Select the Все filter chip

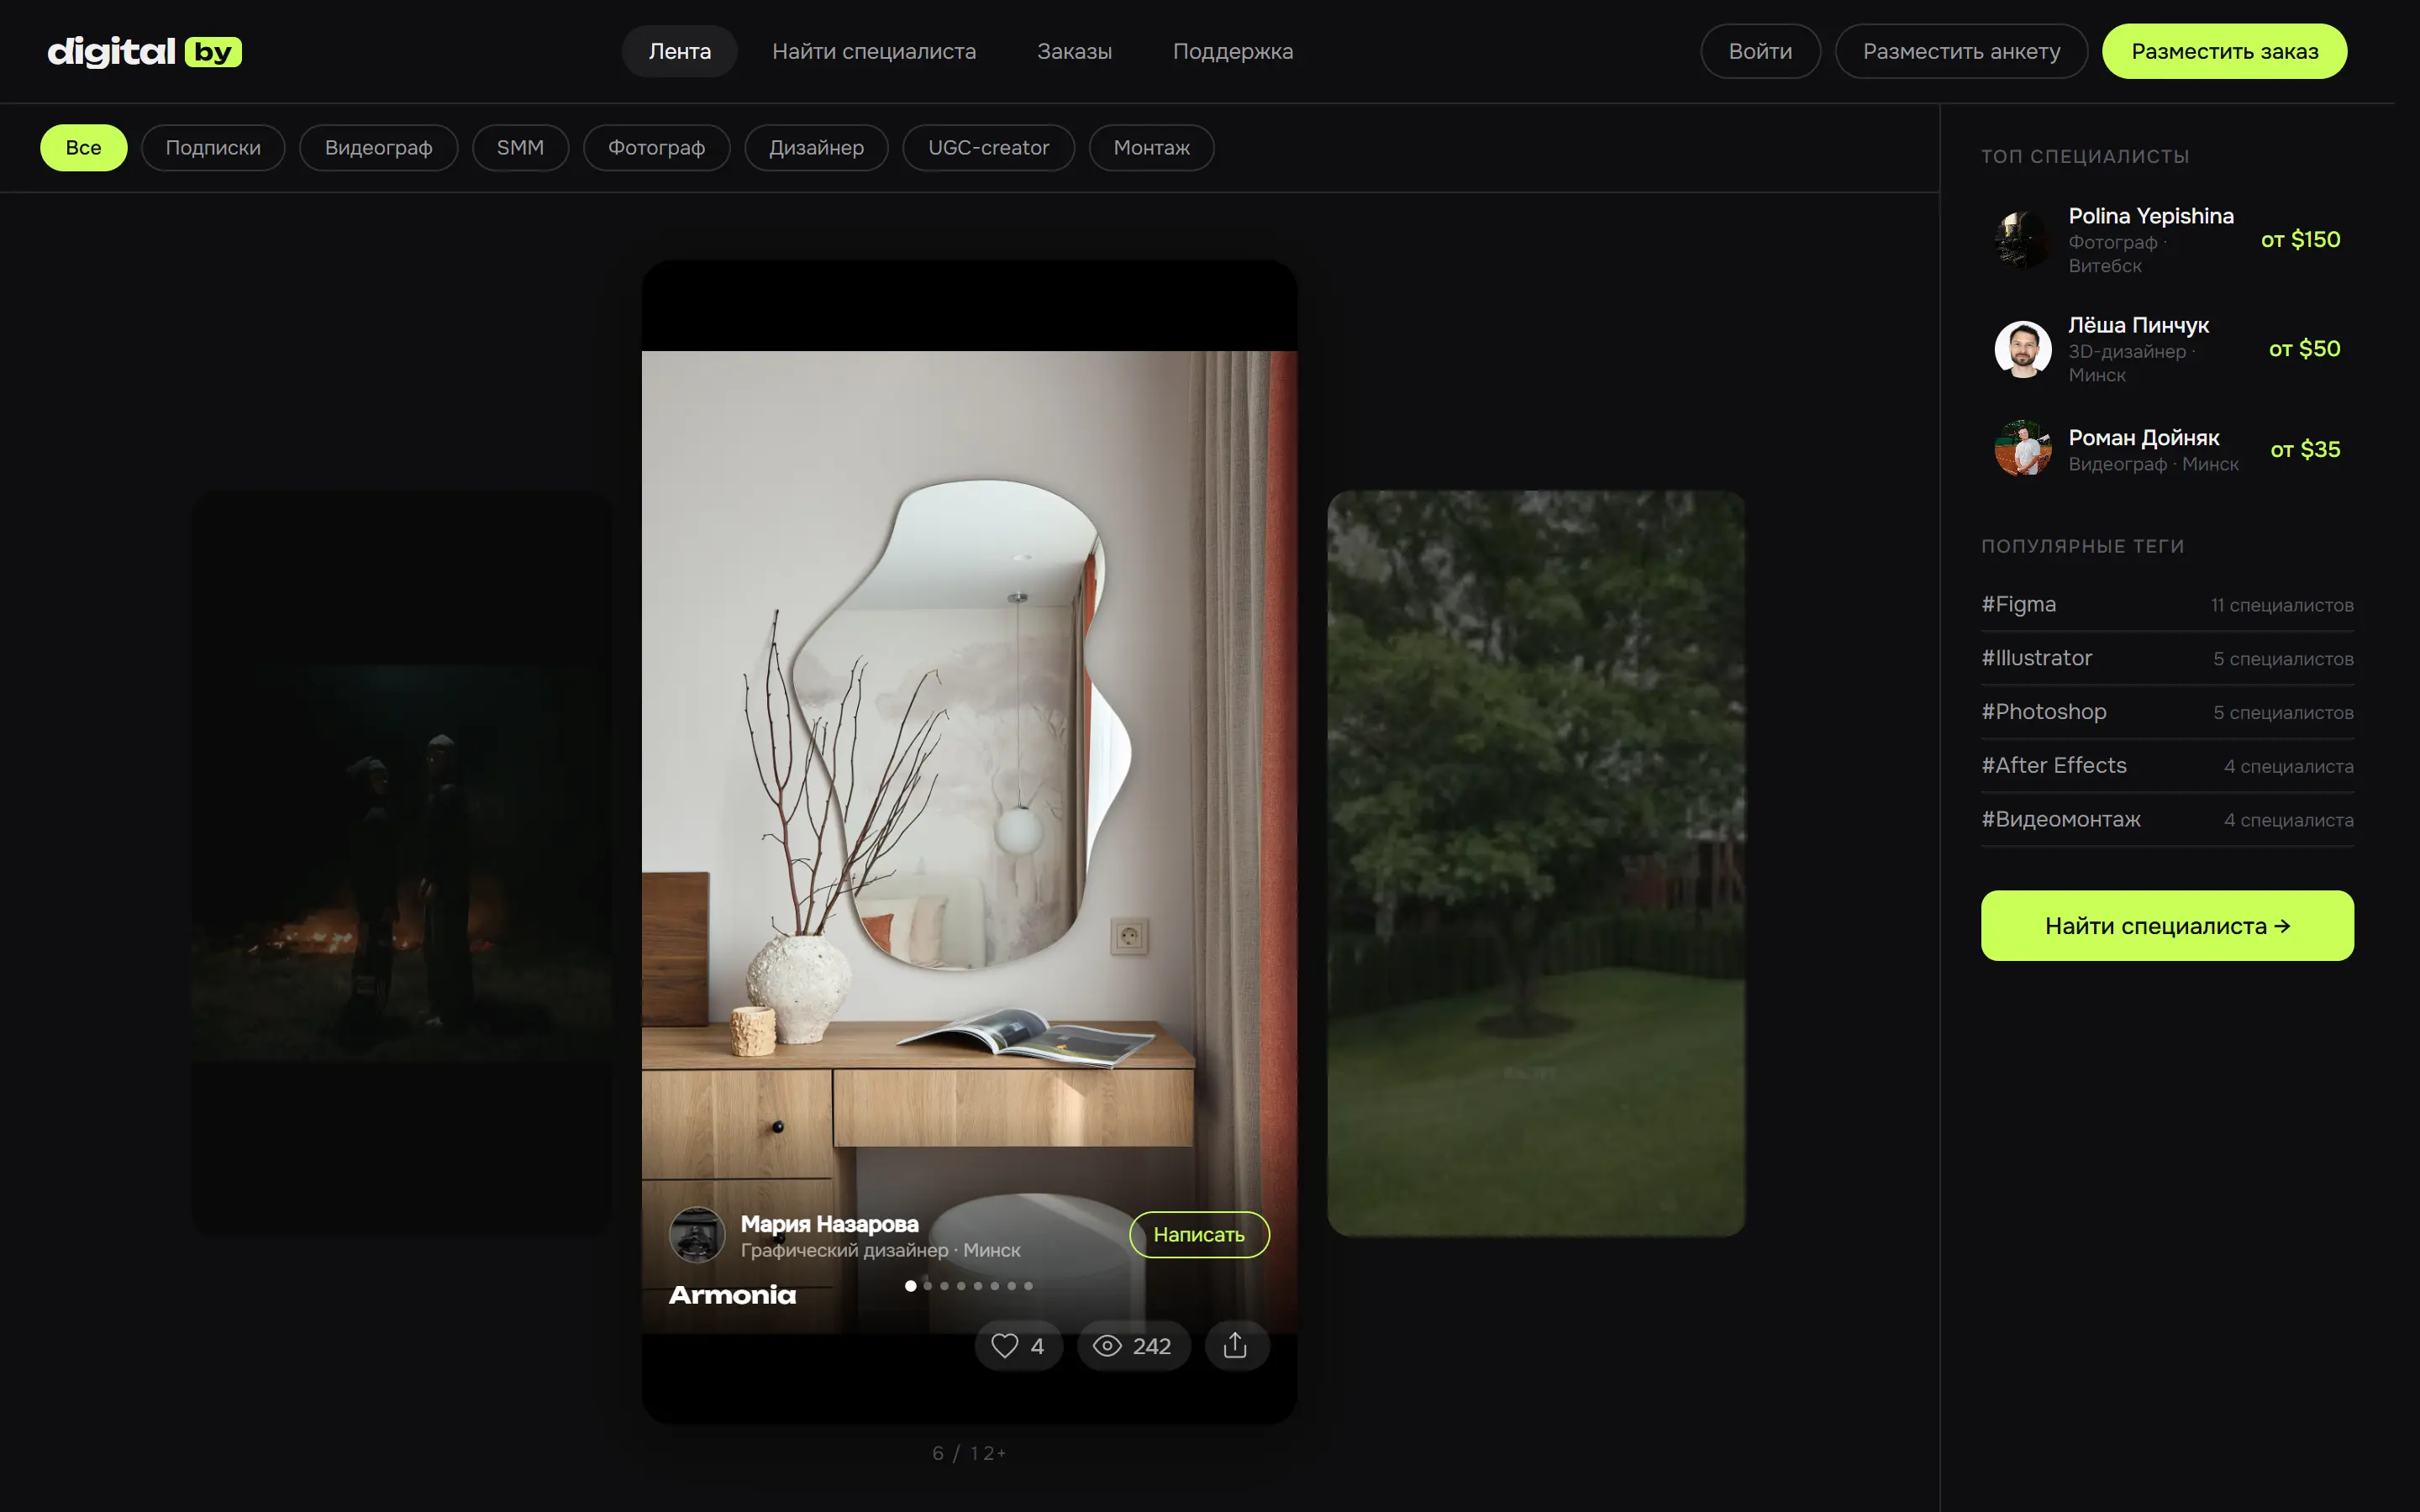coord(84,148)
